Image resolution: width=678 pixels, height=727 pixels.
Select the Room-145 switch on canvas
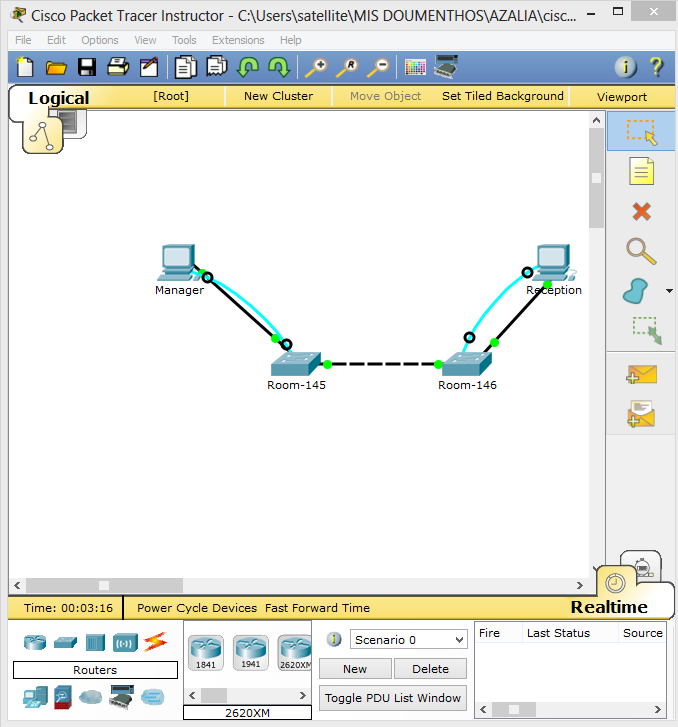[296, 364]
